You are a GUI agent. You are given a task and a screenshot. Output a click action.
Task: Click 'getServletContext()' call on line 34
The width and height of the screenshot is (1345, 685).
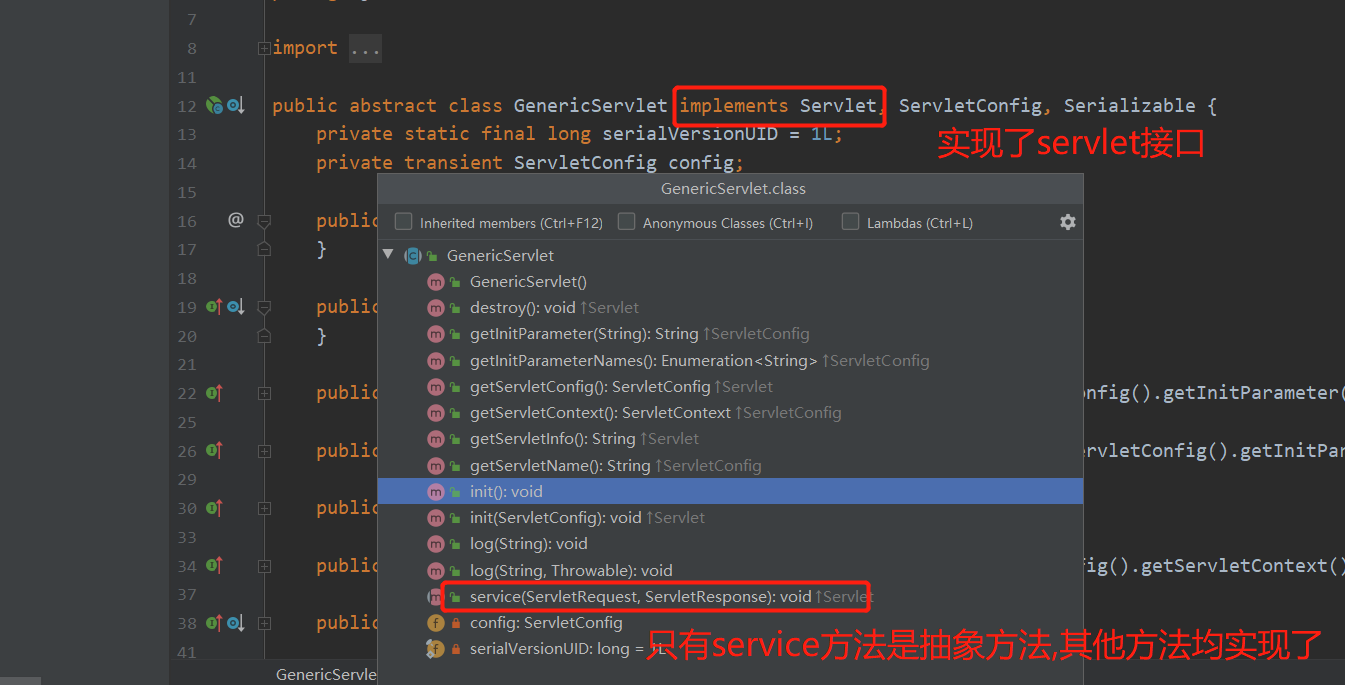1244,565
